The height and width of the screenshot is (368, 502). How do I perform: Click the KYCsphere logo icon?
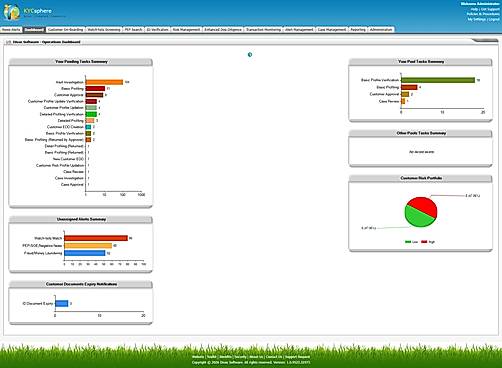12,13
